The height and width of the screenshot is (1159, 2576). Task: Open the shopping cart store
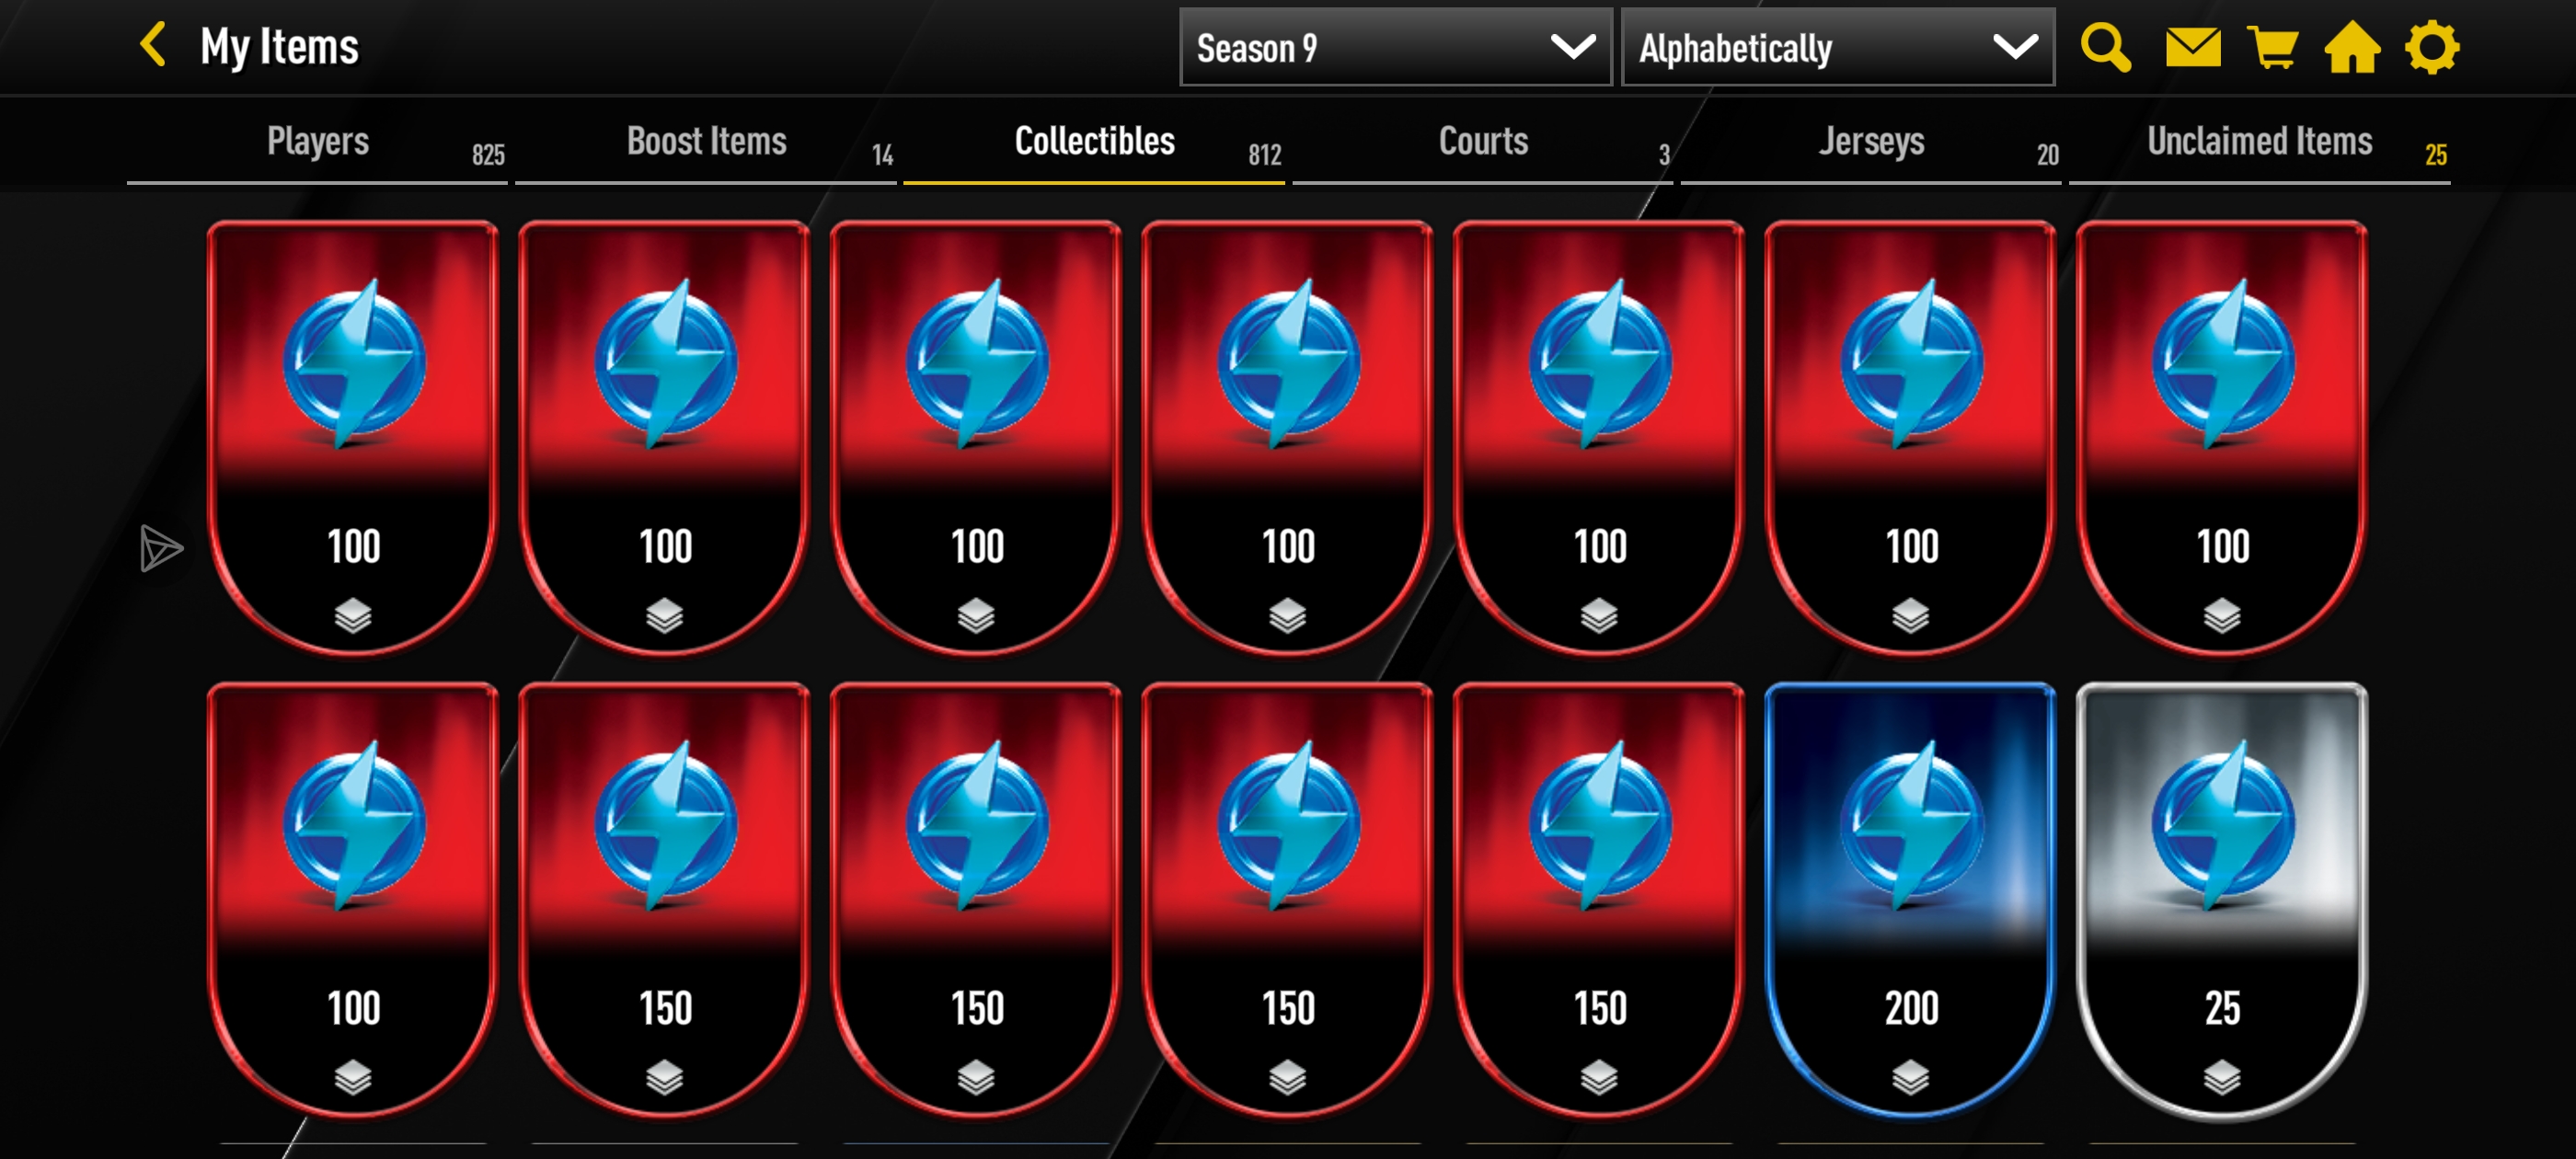point(2272,47)
